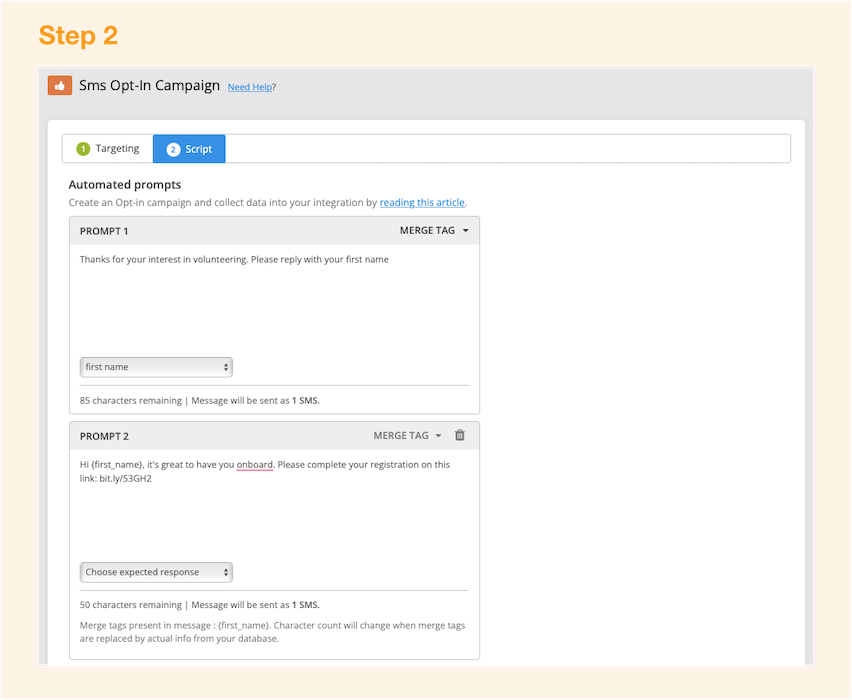
Task: Click the 'PROMPT 1' header label
Action: click(104, 231)
